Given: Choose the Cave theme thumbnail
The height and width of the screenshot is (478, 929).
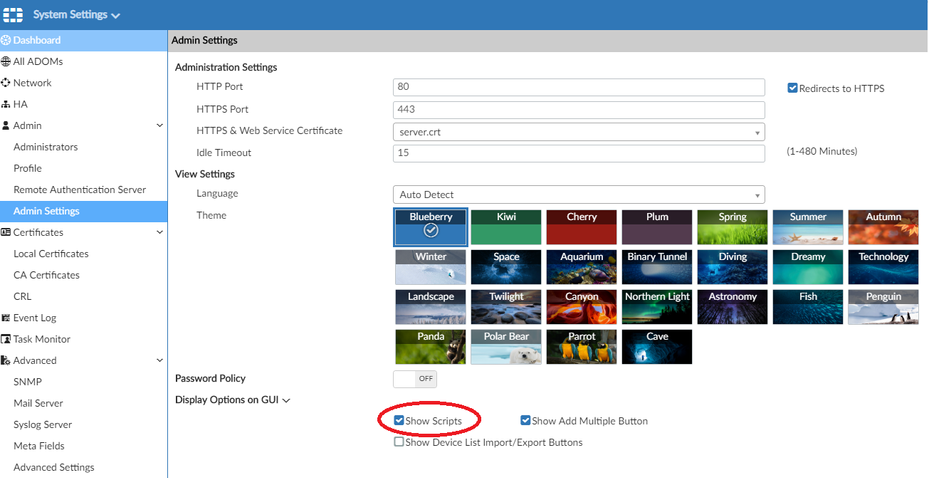Looking at the screenshot, I should [x=657, y=347].
